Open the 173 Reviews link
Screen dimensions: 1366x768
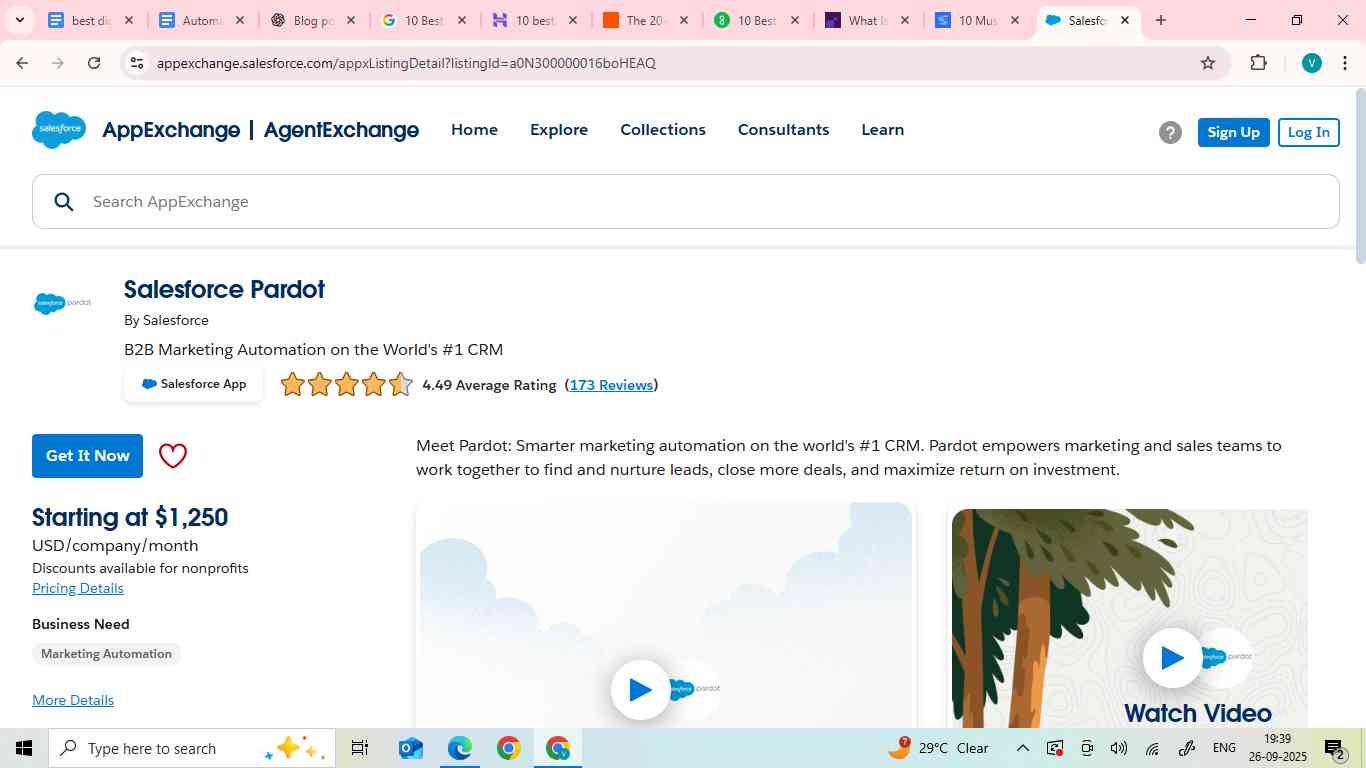(x=610, y=385)
